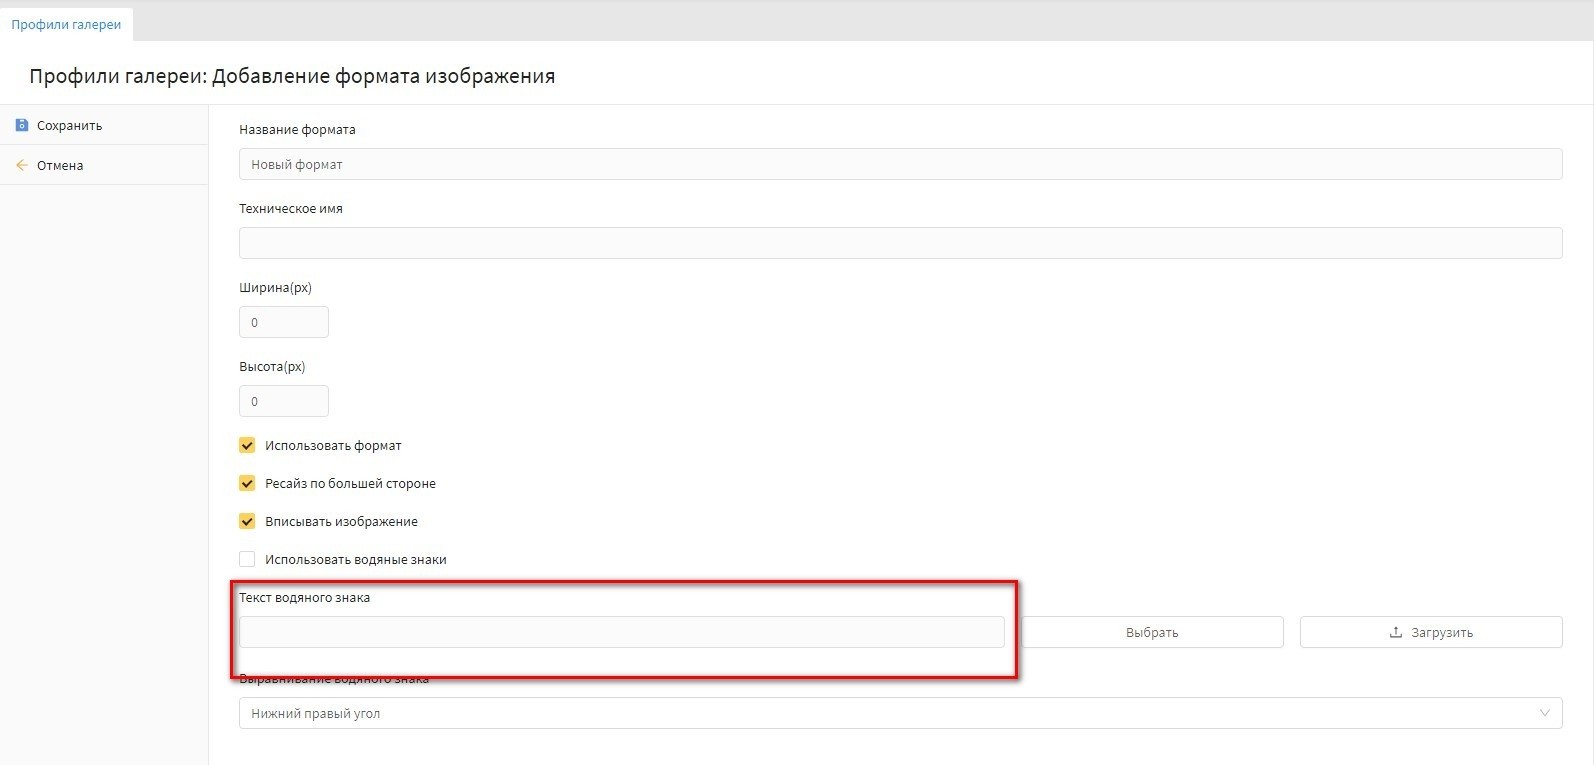Click the chevron arrow of alignment dropdown
Image resolution: width=1594 pixels, height=765 pixels.
[x=1544, y=713]
